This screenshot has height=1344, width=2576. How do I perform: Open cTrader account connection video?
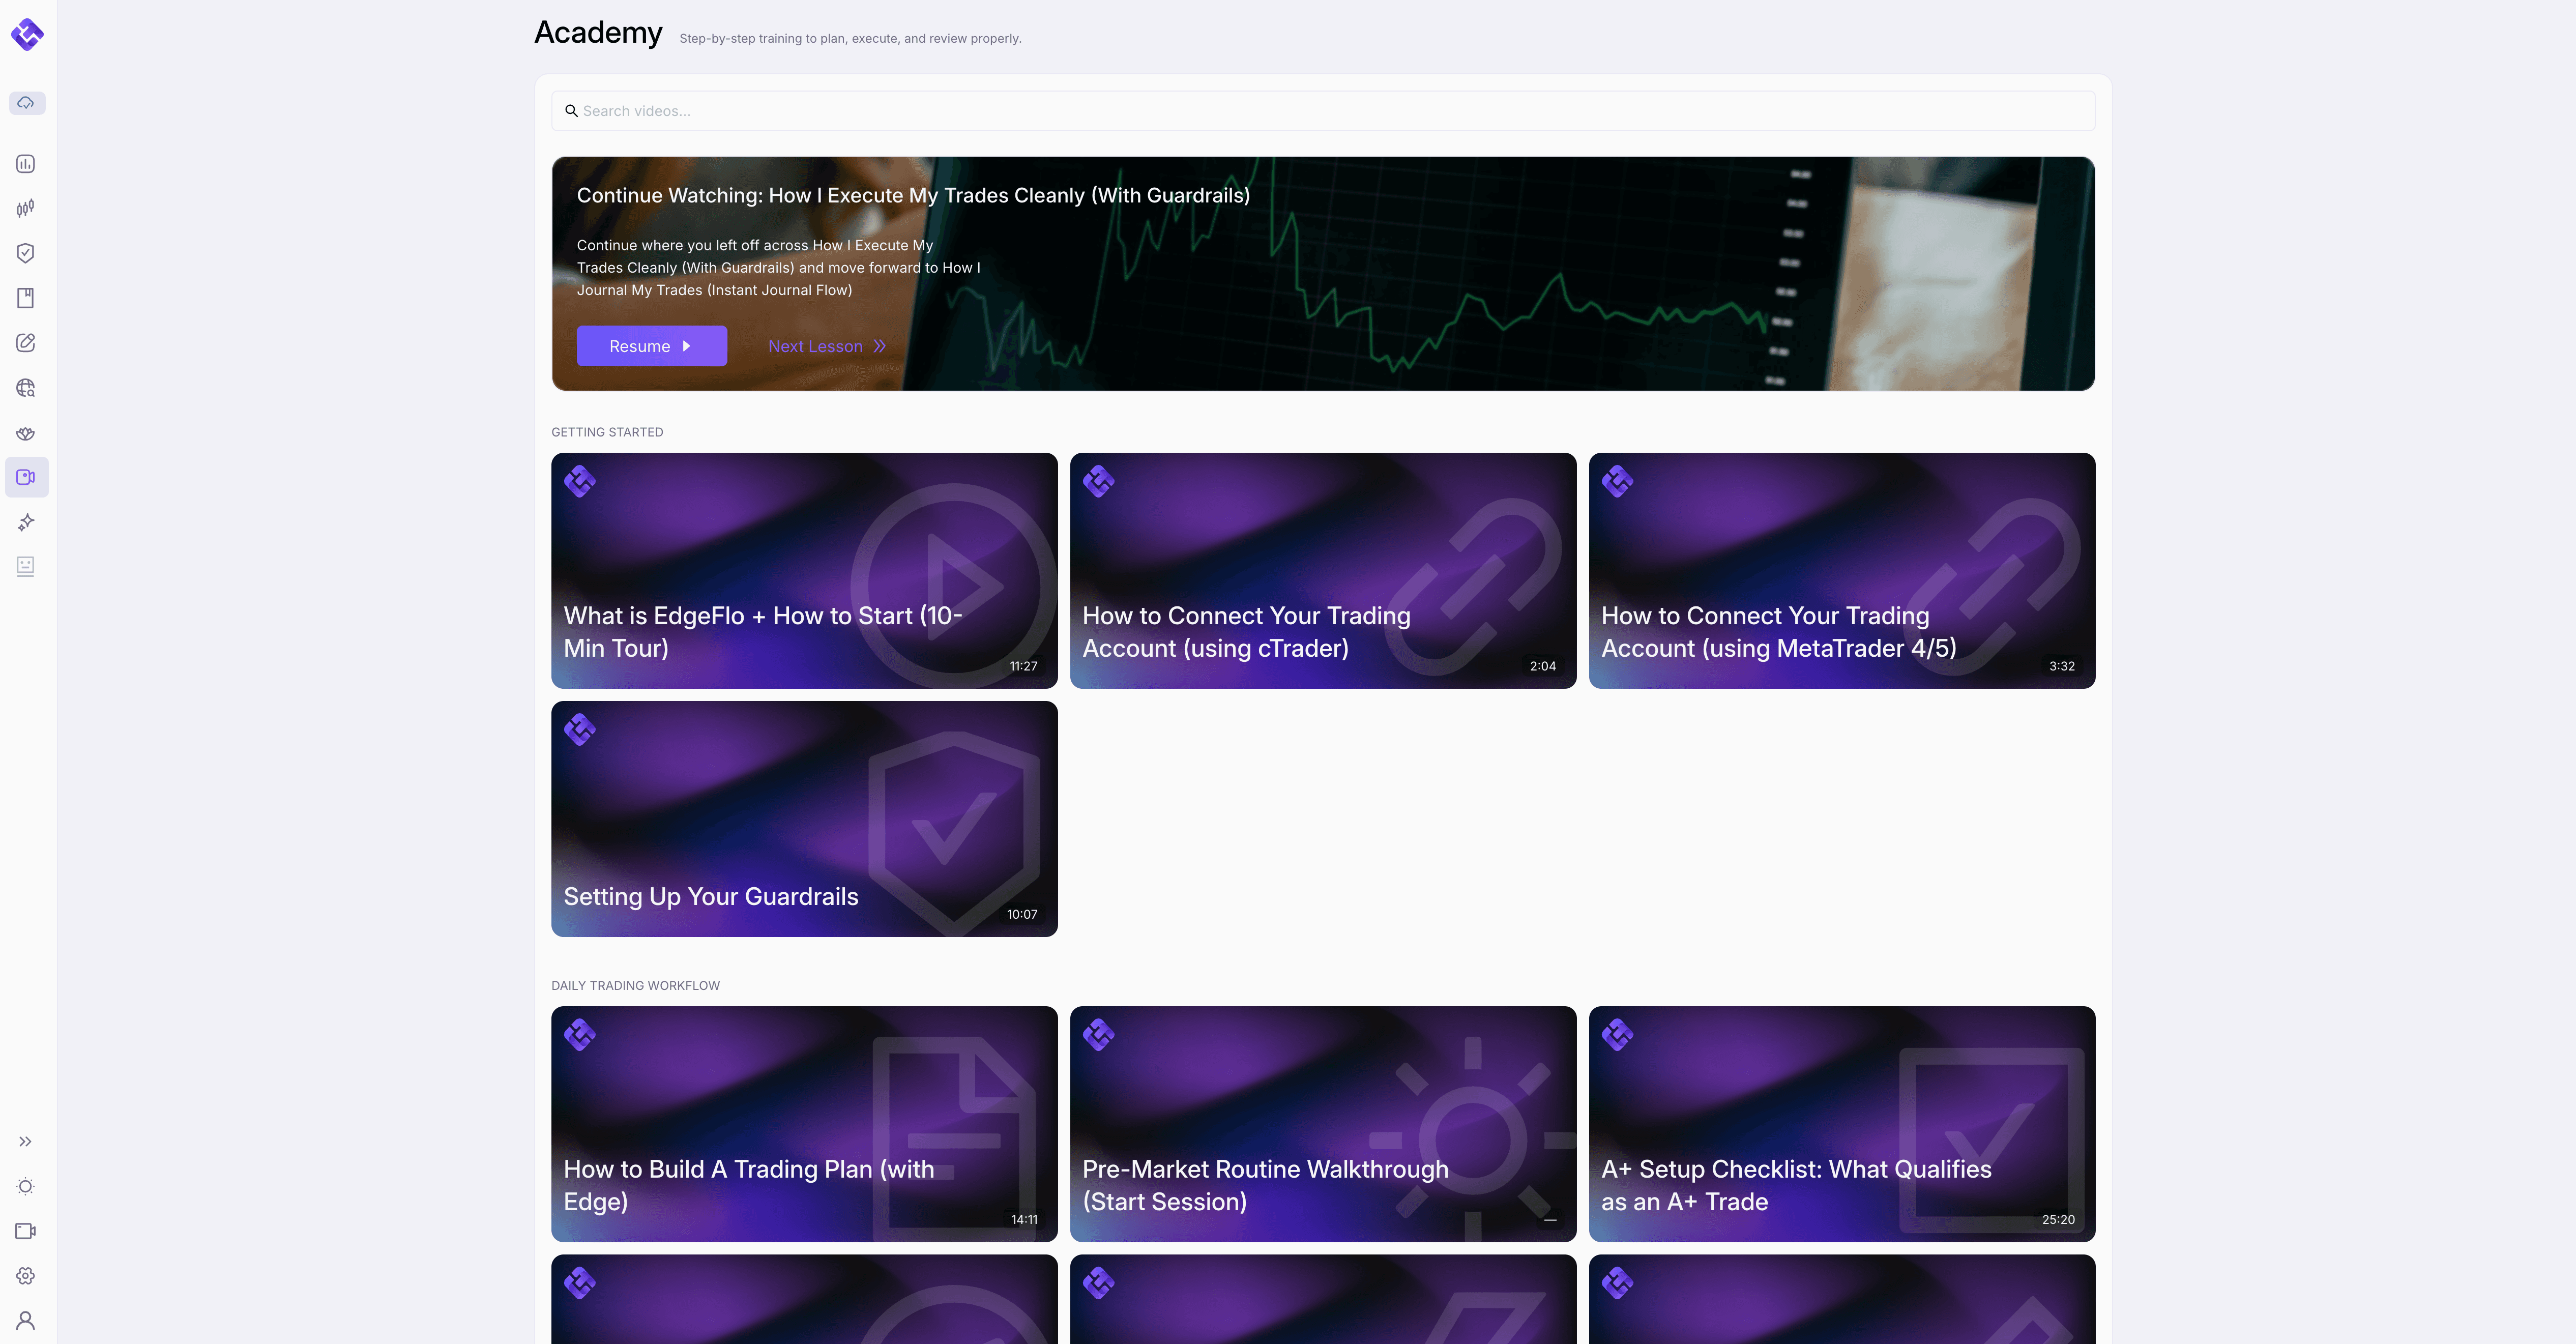pyautogui.click(x=1322, y=570)
